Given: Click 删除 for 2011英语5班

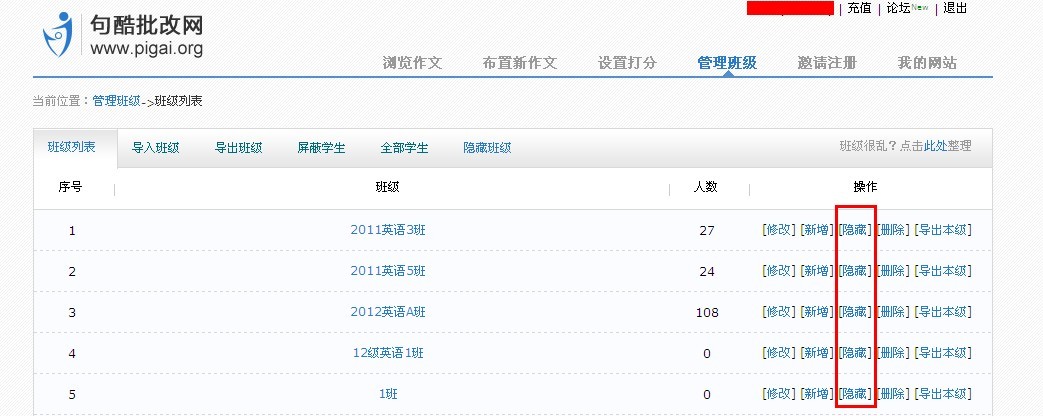Looking at the screenshot, I should pos(893,270).
